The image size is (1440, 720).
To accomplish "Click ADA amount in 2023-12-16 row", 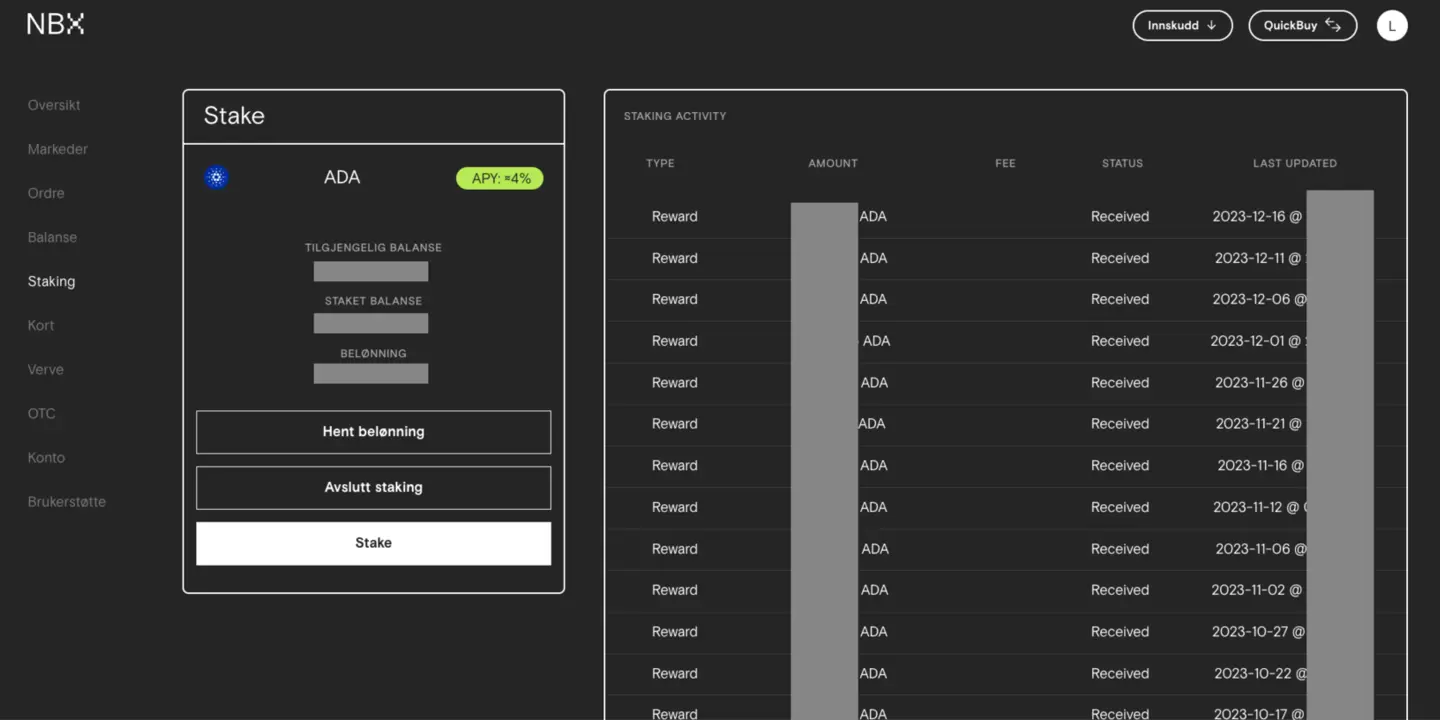I will click(873, 216).
